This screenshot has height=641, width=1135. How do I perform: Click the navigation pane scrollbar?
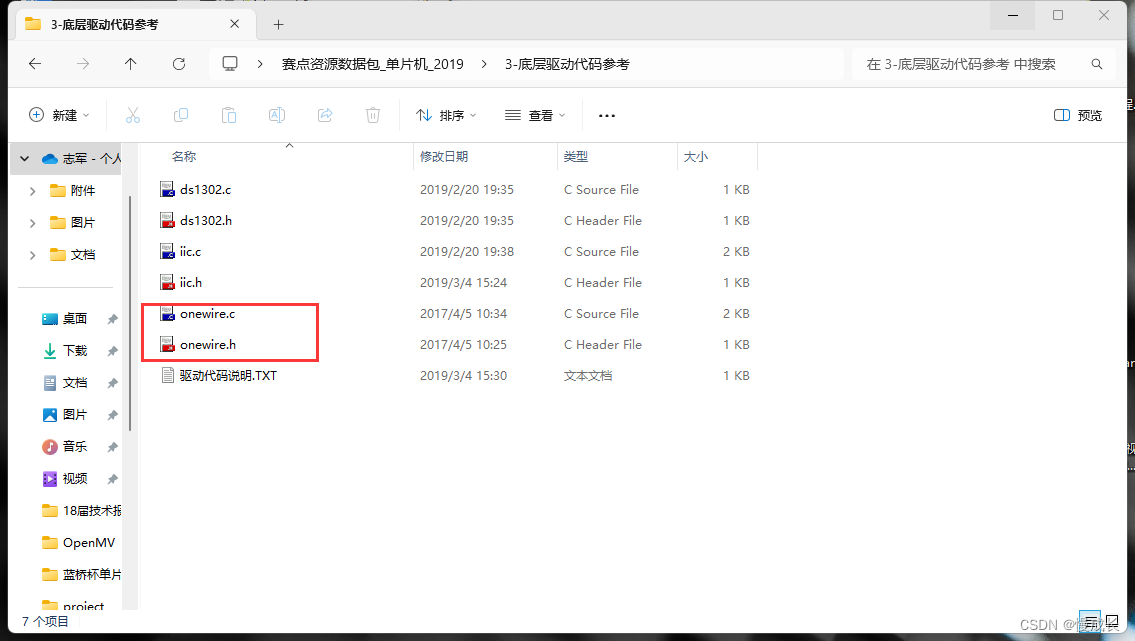click(130, 313)
